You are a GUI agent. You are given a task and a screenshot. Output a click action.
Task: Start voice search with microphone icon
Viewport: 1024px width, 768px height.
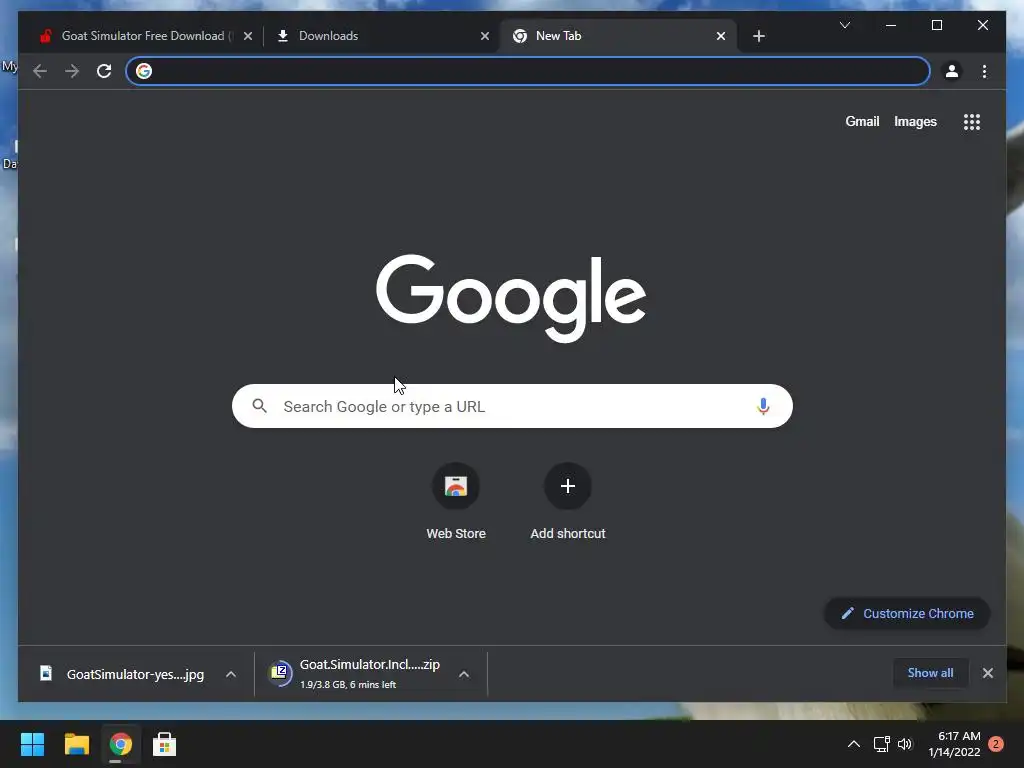coord(763,406)
